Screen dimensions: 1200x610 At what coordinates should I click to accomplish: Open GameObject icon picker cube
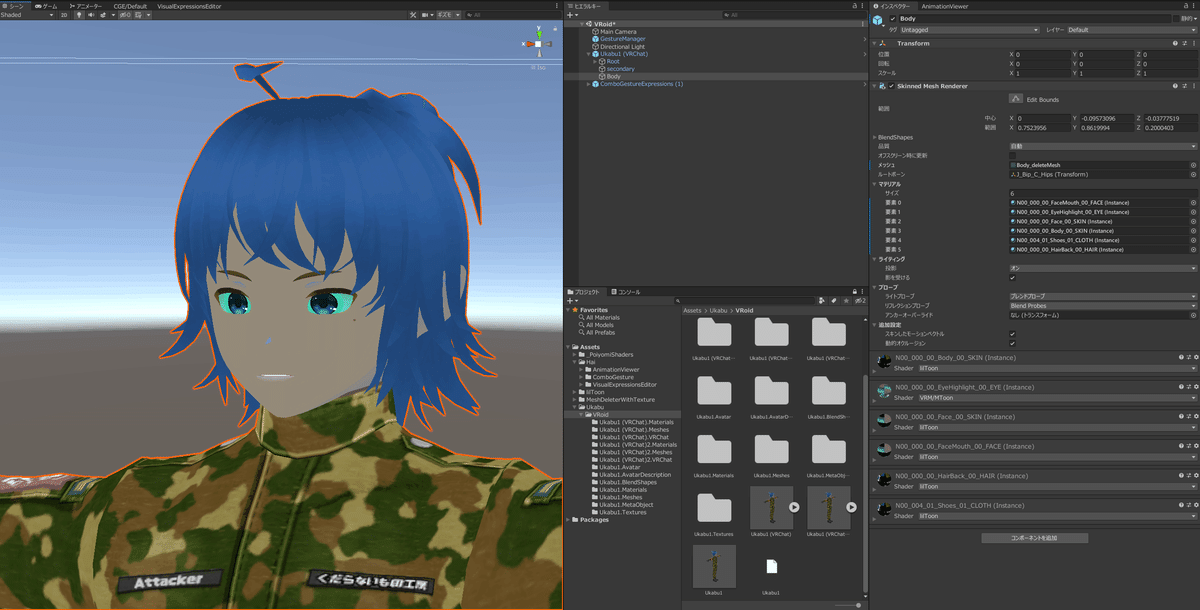click(878, 20)
